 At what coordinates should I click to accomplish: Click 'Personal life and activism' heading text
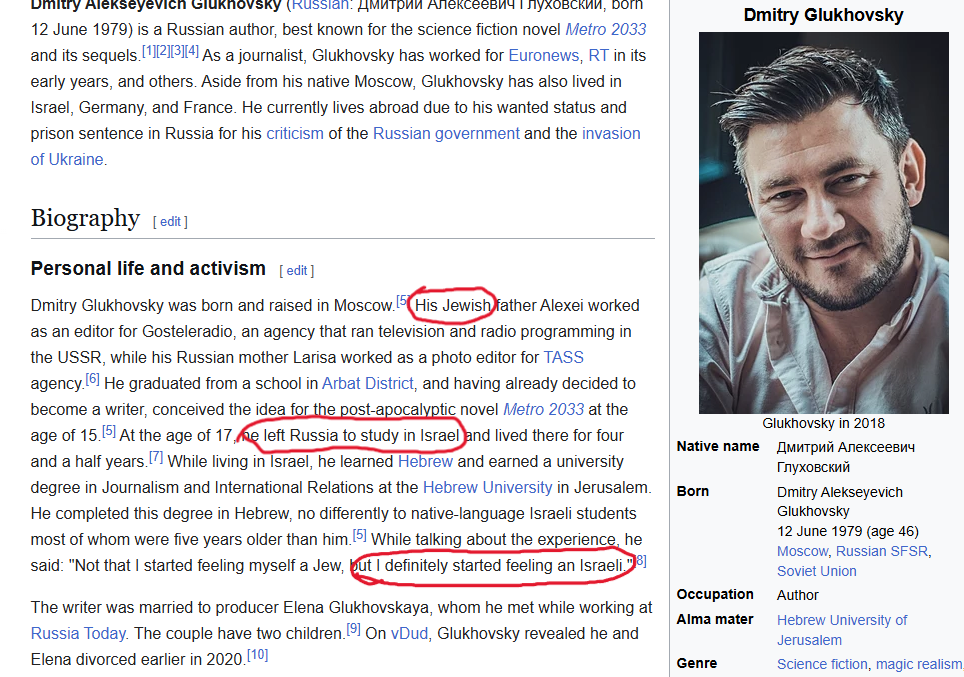[148, 268]
